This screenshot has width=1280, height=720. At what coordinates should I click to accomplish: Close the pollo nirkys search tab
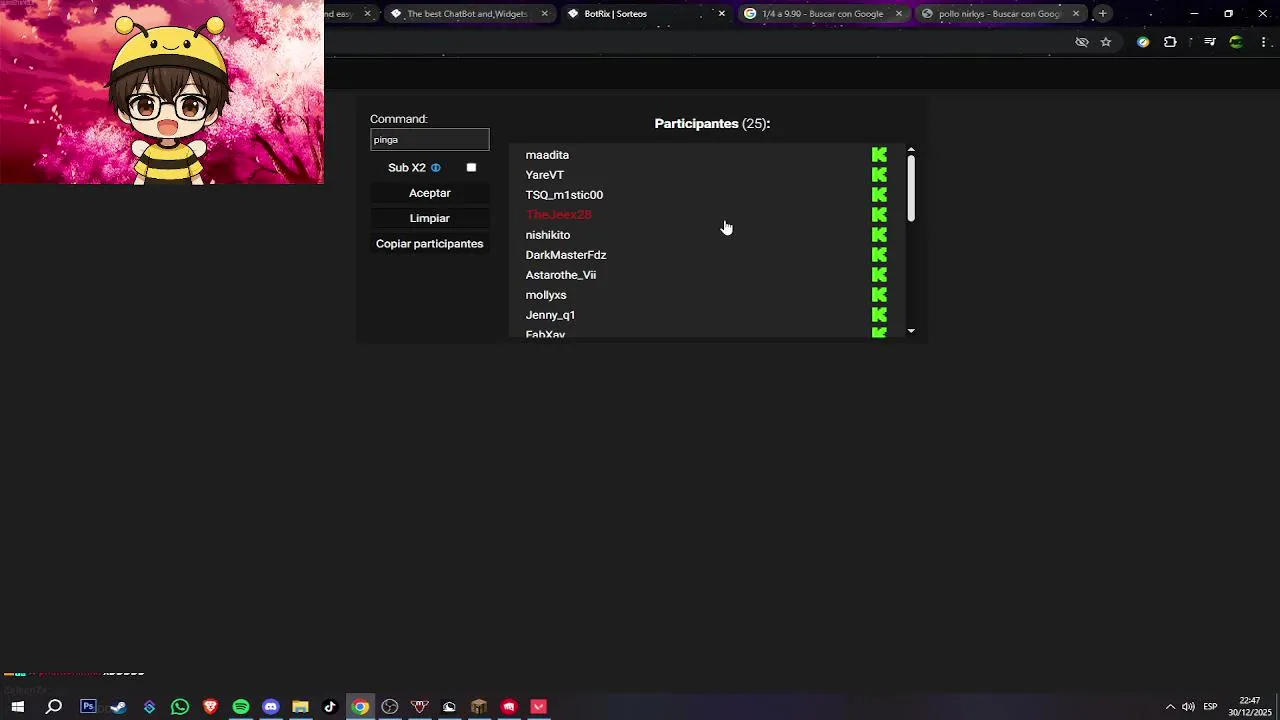click(x=1076, y=14)
